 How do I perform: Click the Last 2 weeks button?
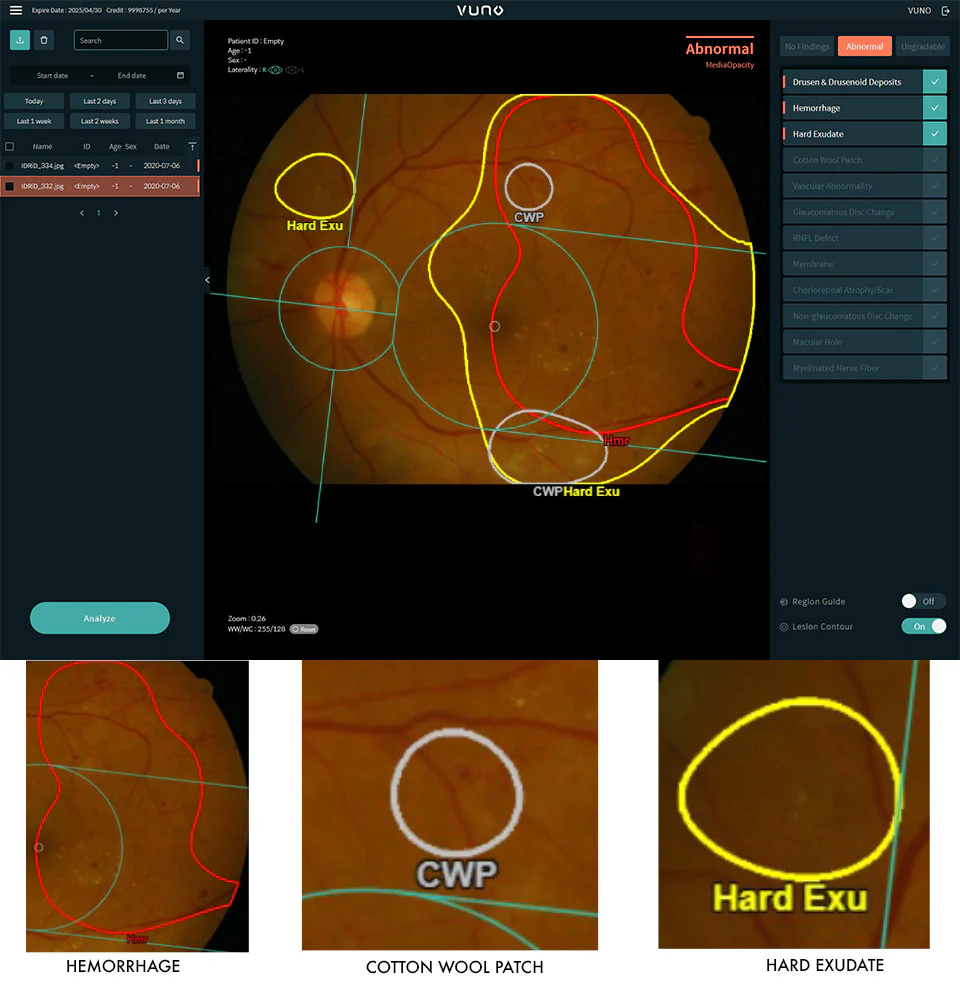tap(100, 121)
